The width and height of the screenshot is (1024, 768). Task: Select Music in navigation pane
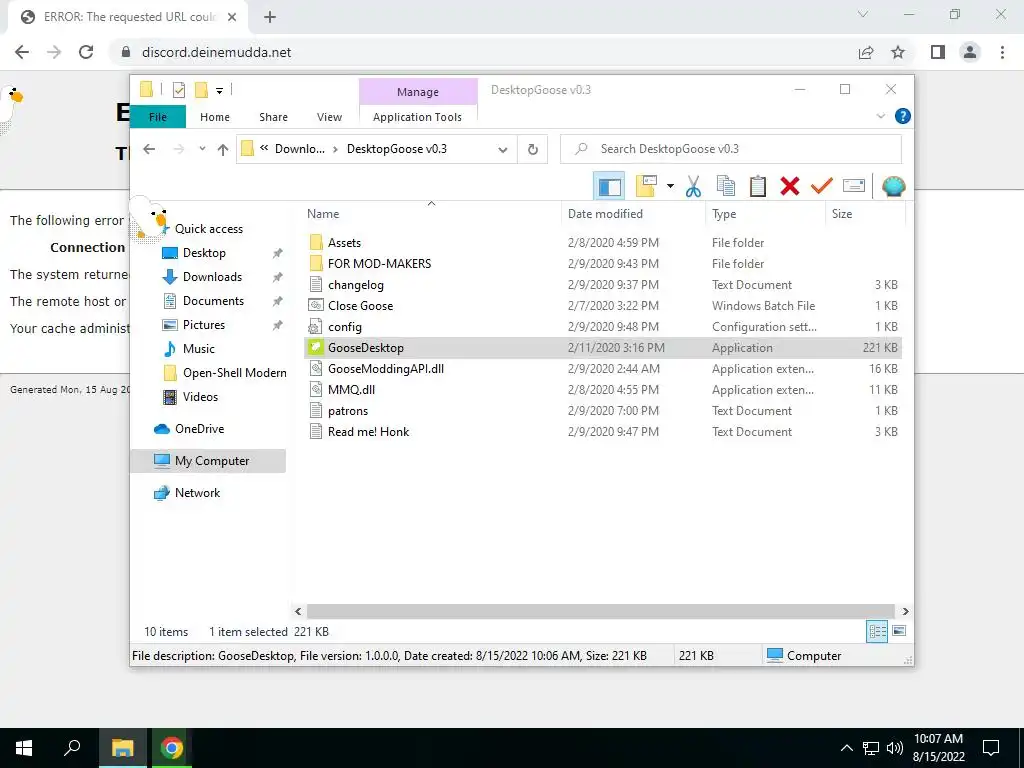[199, 349]
